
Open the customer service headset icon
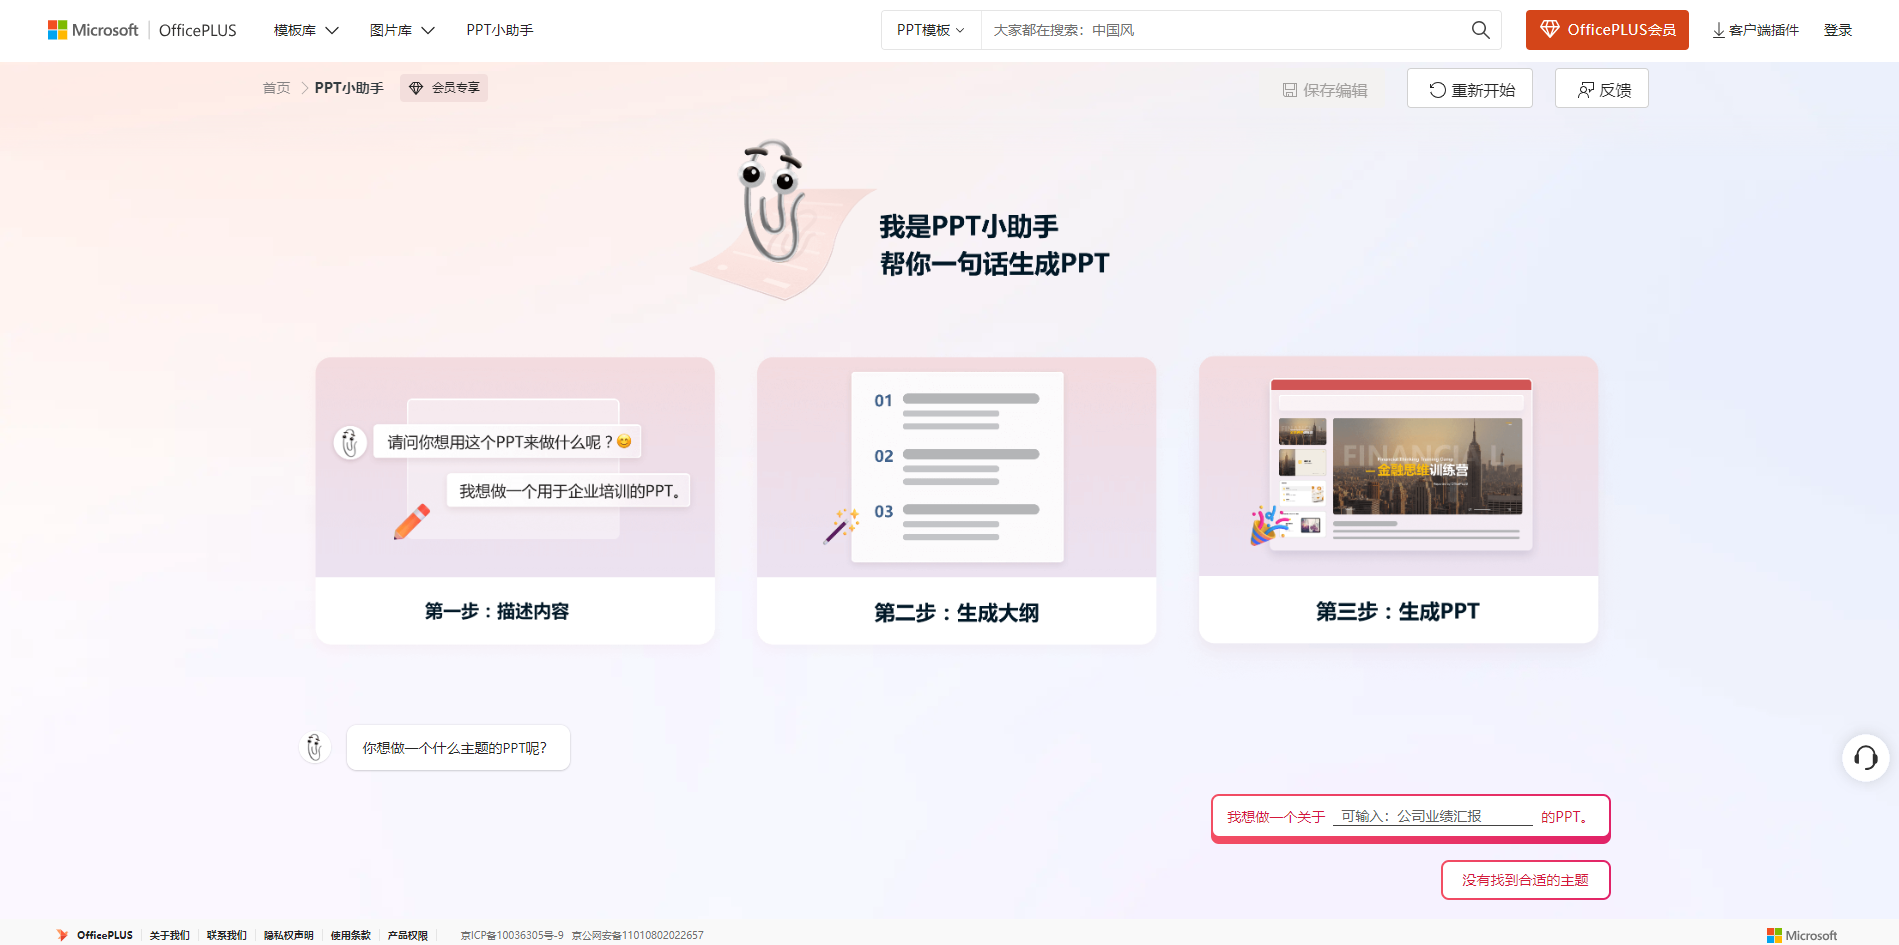[1864, 758]
